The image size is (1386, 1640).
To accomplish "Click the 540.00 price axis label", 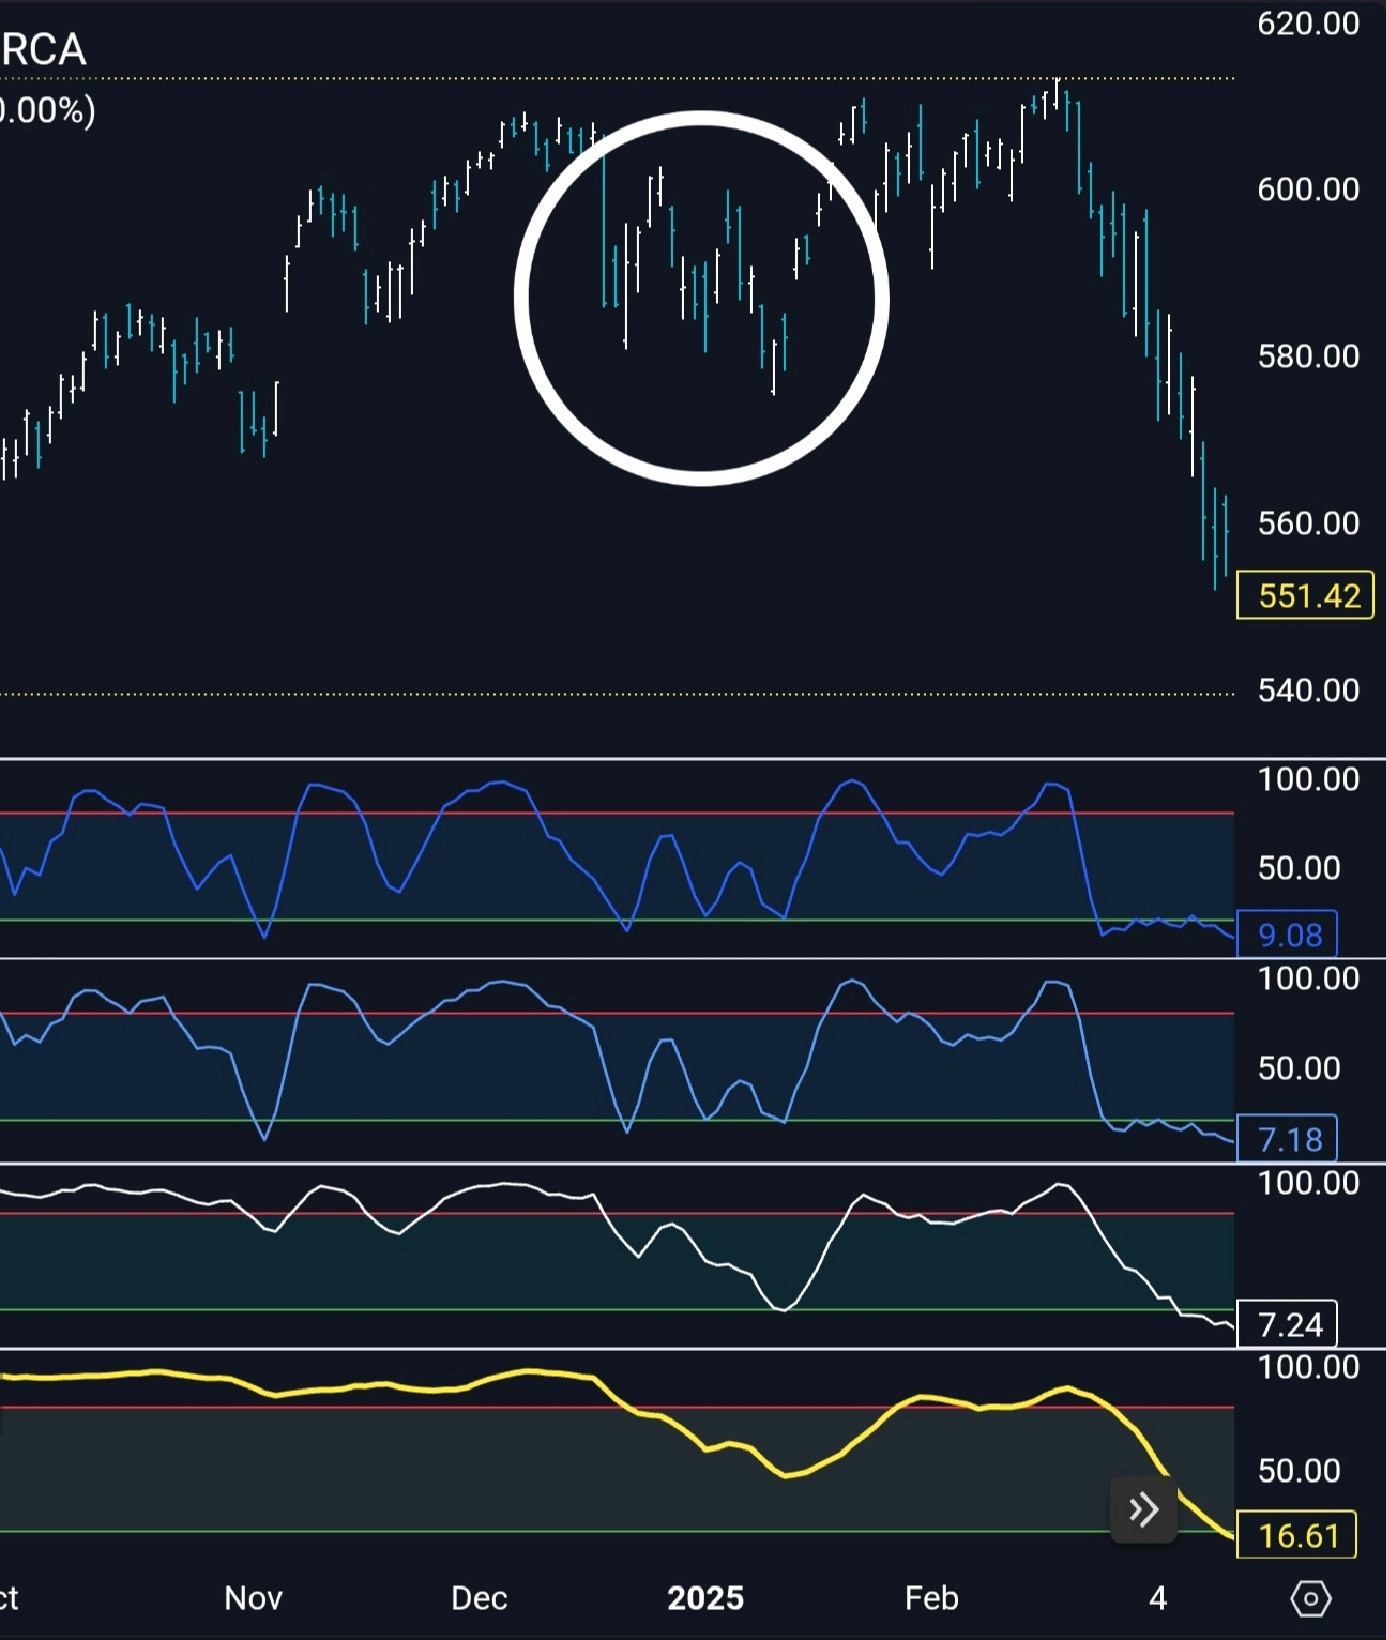I will coord(1308,690).
